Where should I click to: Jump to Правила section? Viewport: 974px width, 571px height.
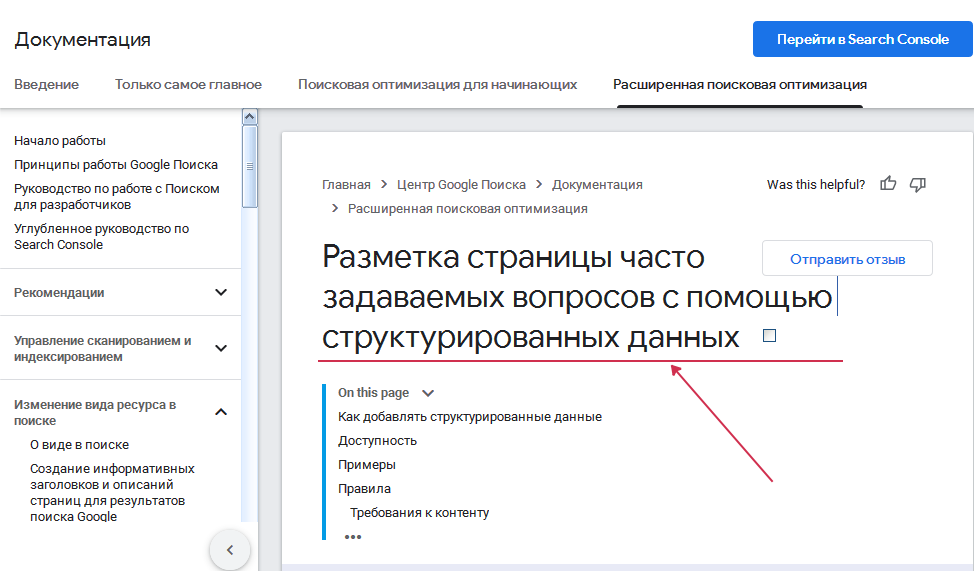(364, 489)
